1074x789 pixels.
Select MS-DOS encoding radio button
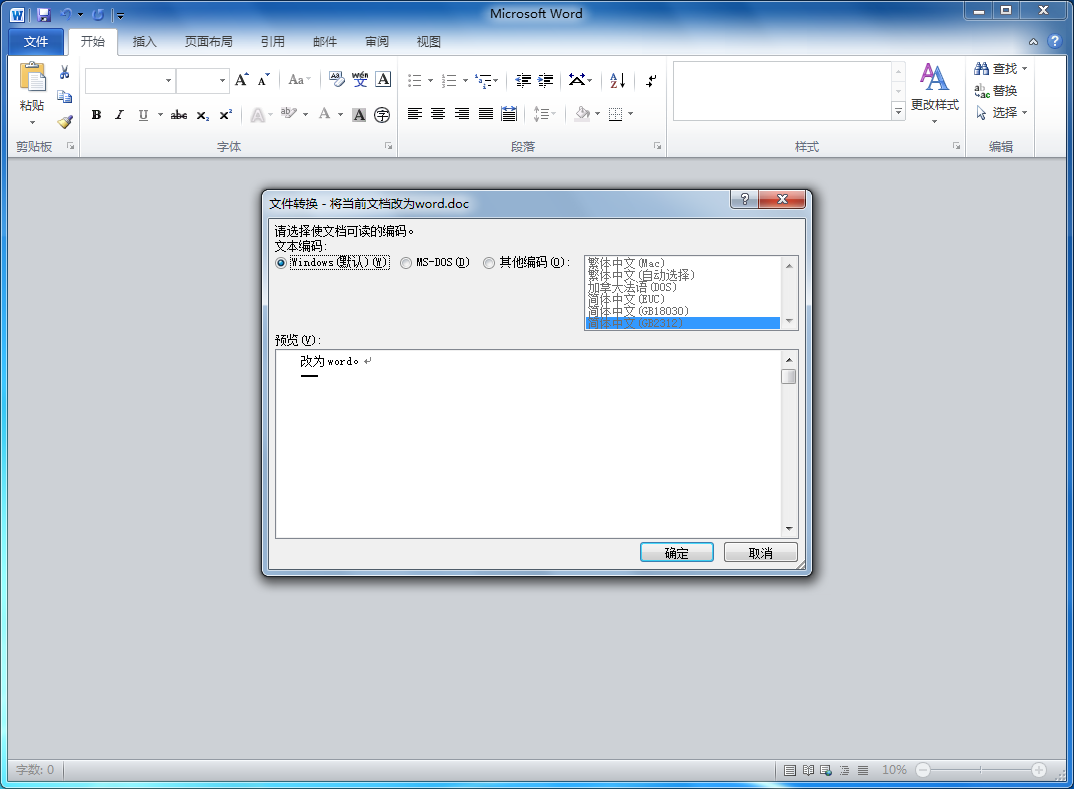pos(405,263)
